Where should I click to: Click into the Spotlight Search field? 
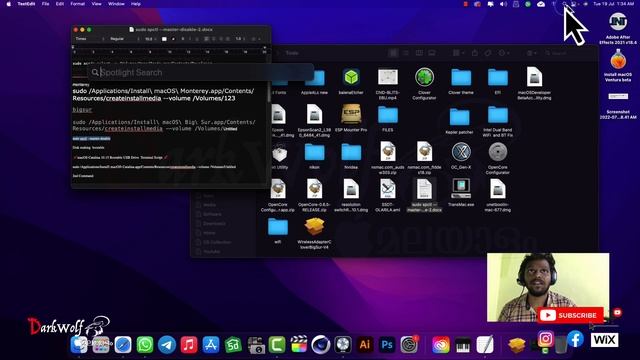pyautogui.click(x=202, y=73)
